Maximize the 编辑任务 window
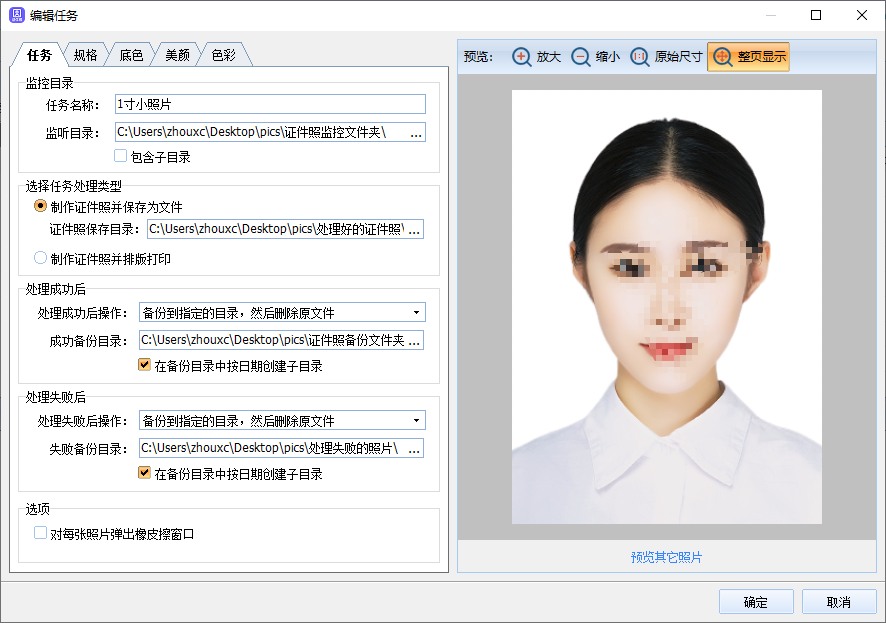This screenshot has width=886, height=623. 816,15
